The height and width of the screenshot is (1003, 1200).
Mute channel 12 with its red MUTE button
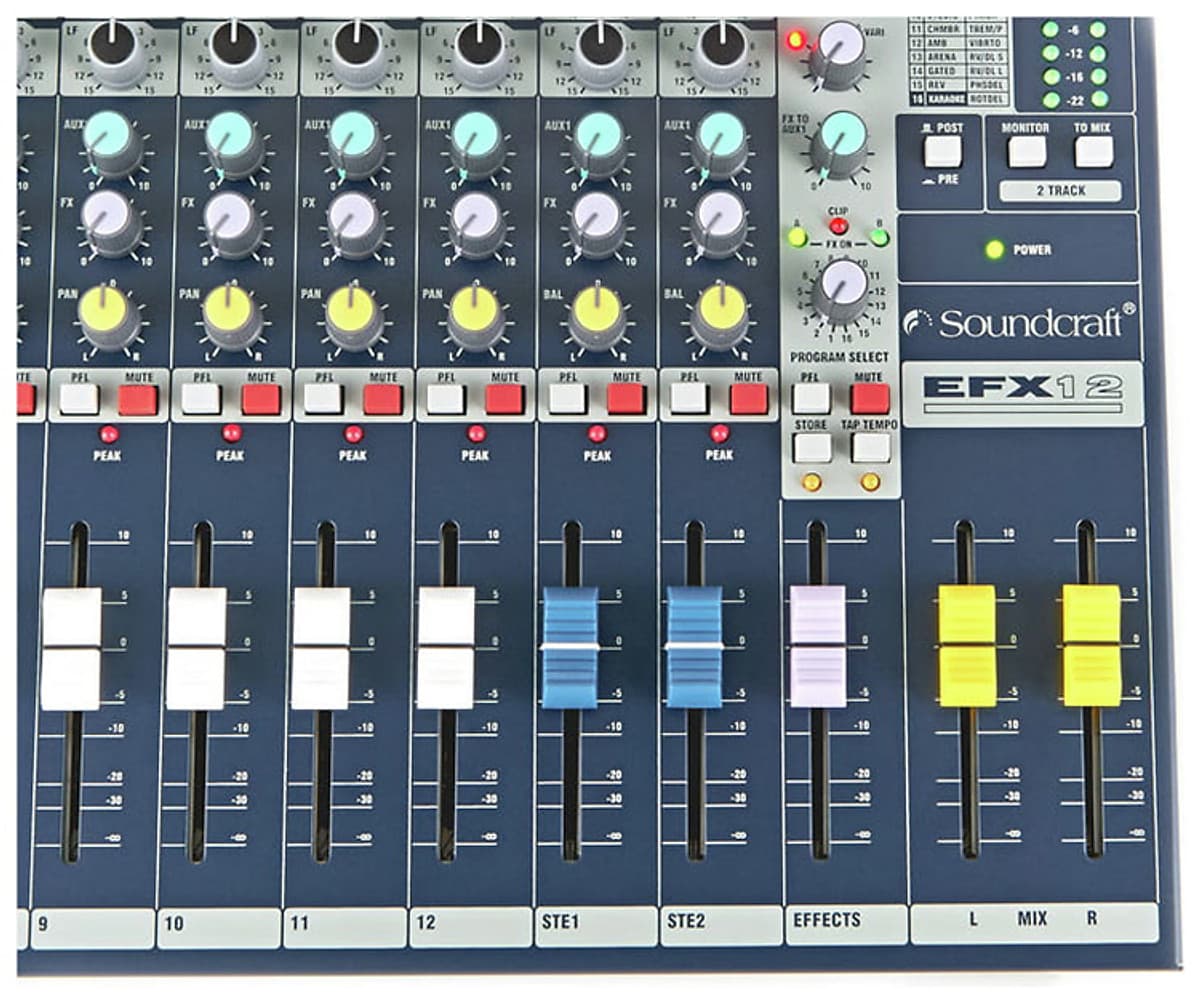[505, 399]
